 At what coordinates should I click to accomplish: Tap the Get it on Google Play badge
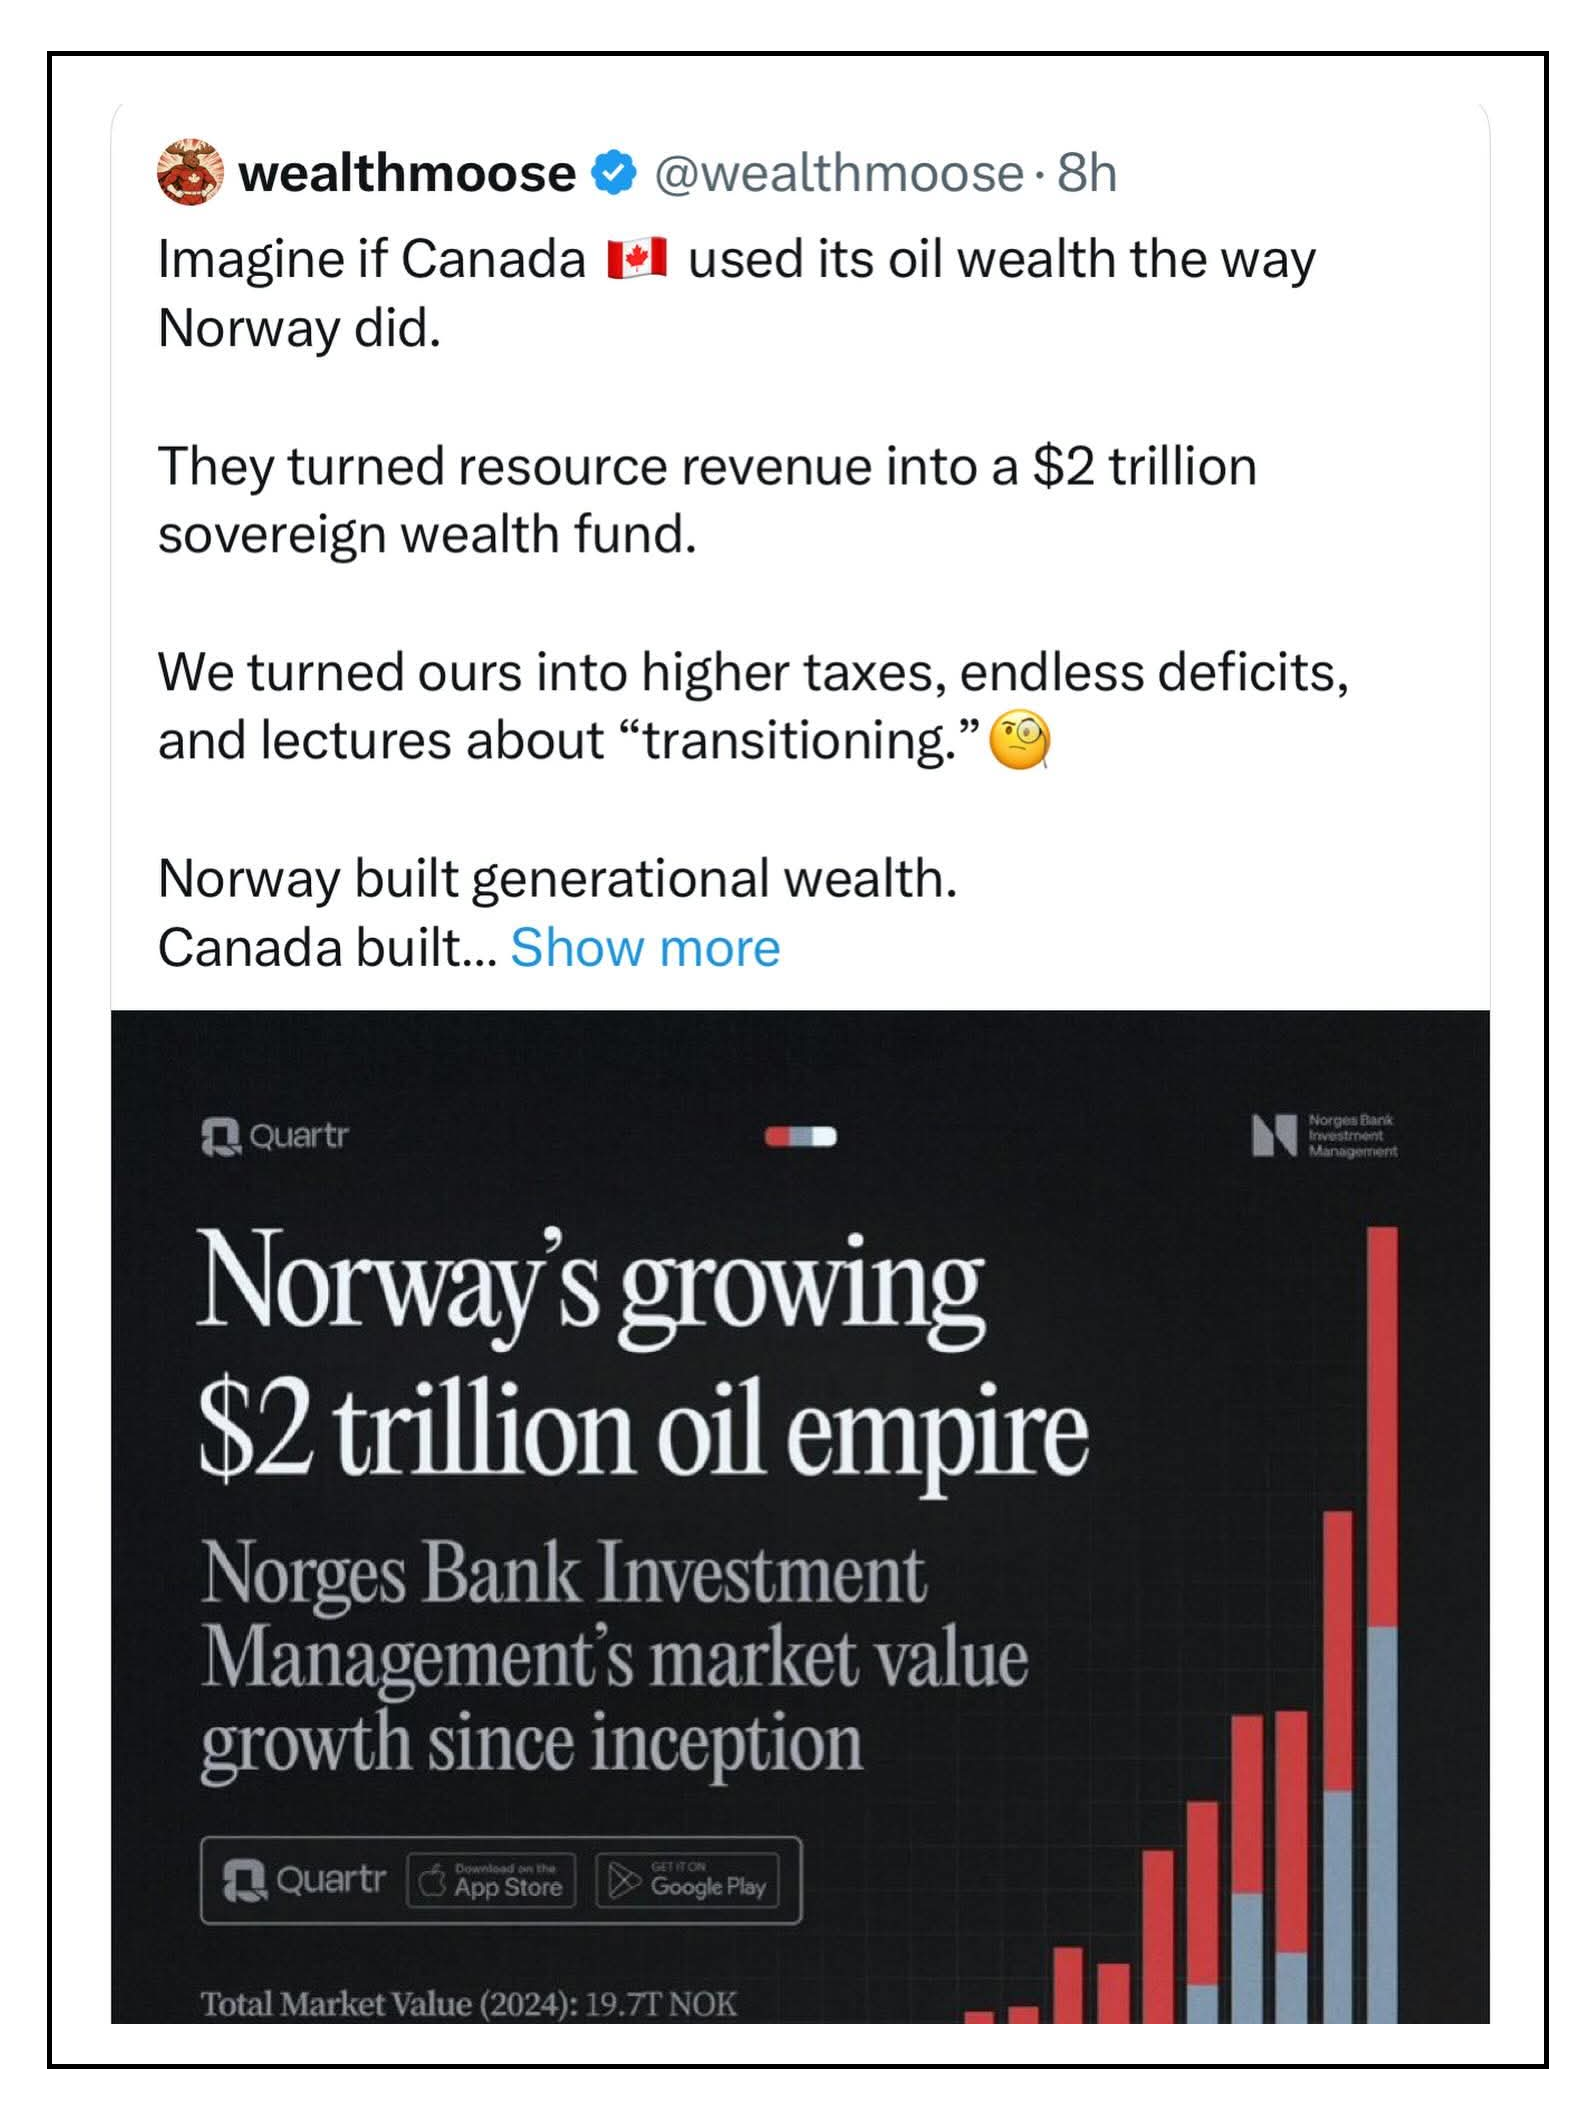(x=687, y=1882)
